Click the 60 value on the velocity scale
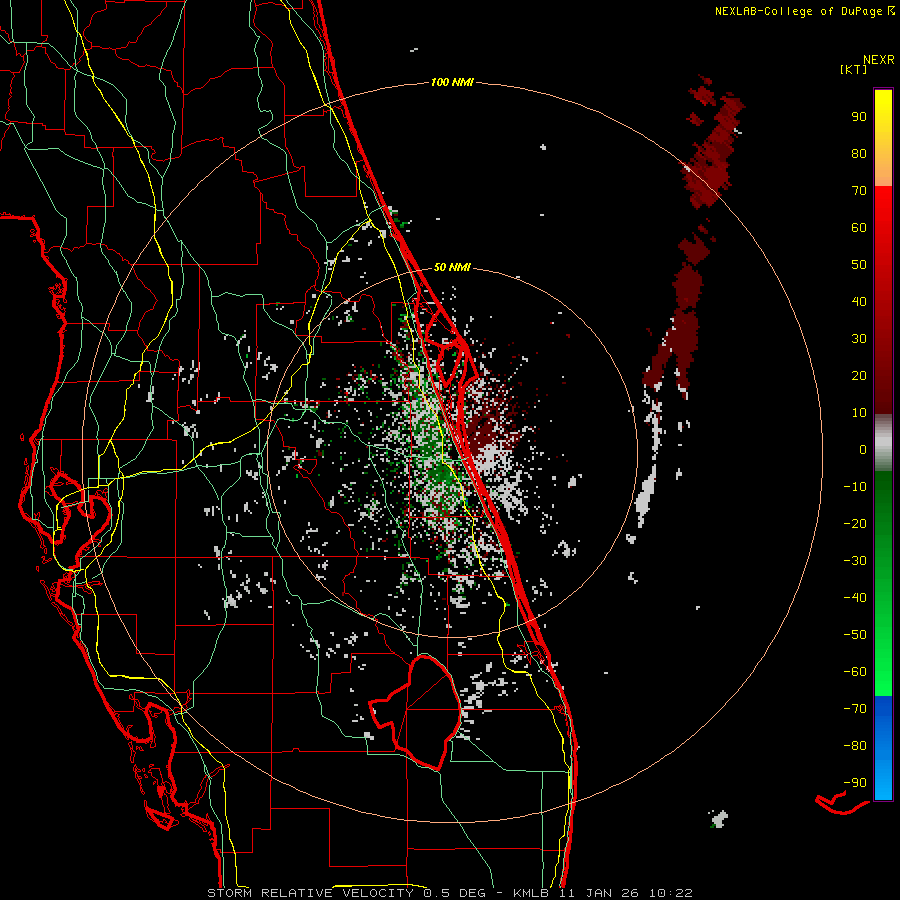Viewport: 900px width, 900px height. point(859,227)
